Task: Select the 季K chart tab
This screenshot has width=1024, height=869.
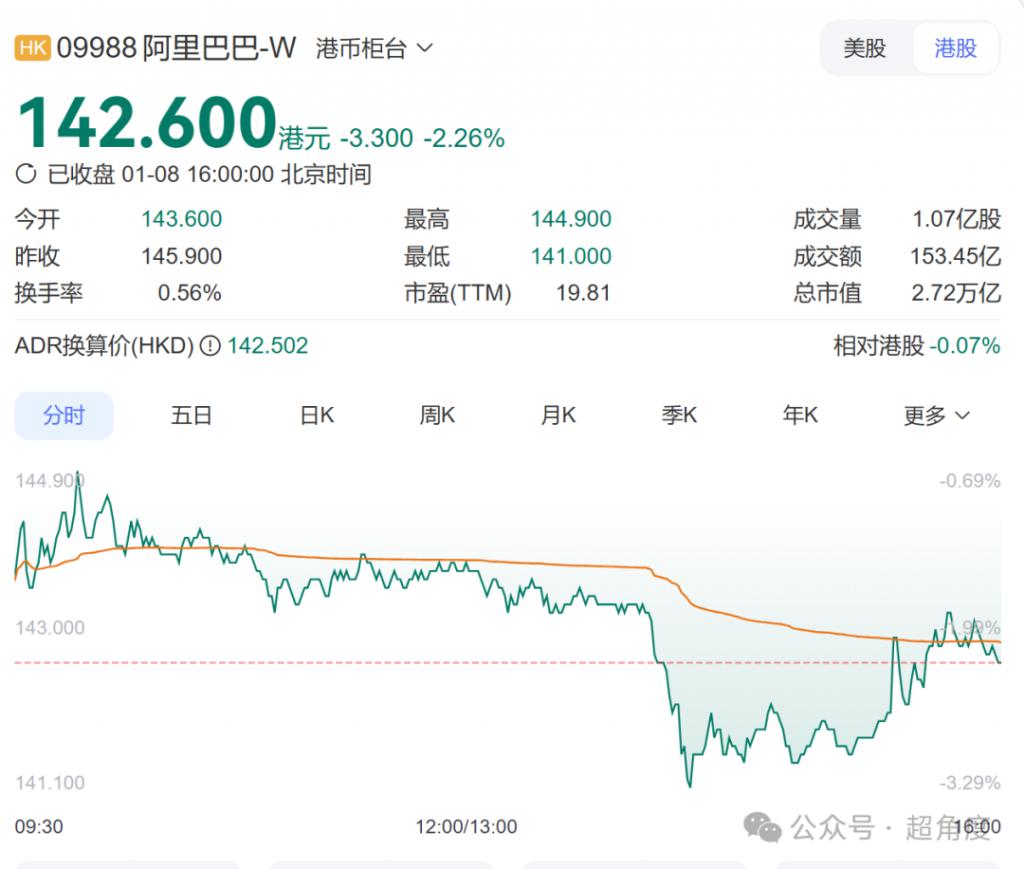Action: point(679,415)
